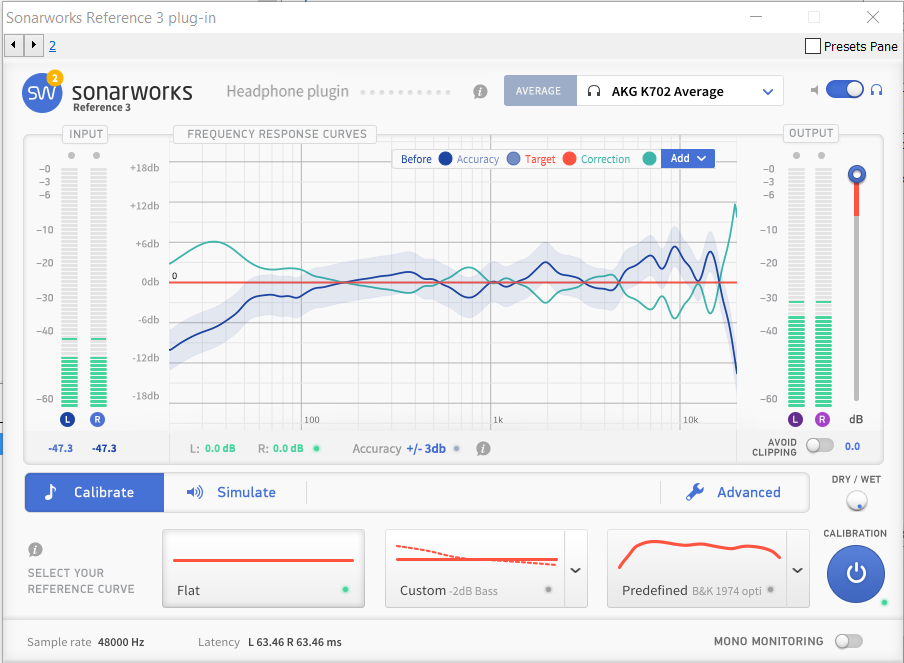904x663 pixels.
Task: Click the output right channel R badge
Action: (x=822, y=420)
